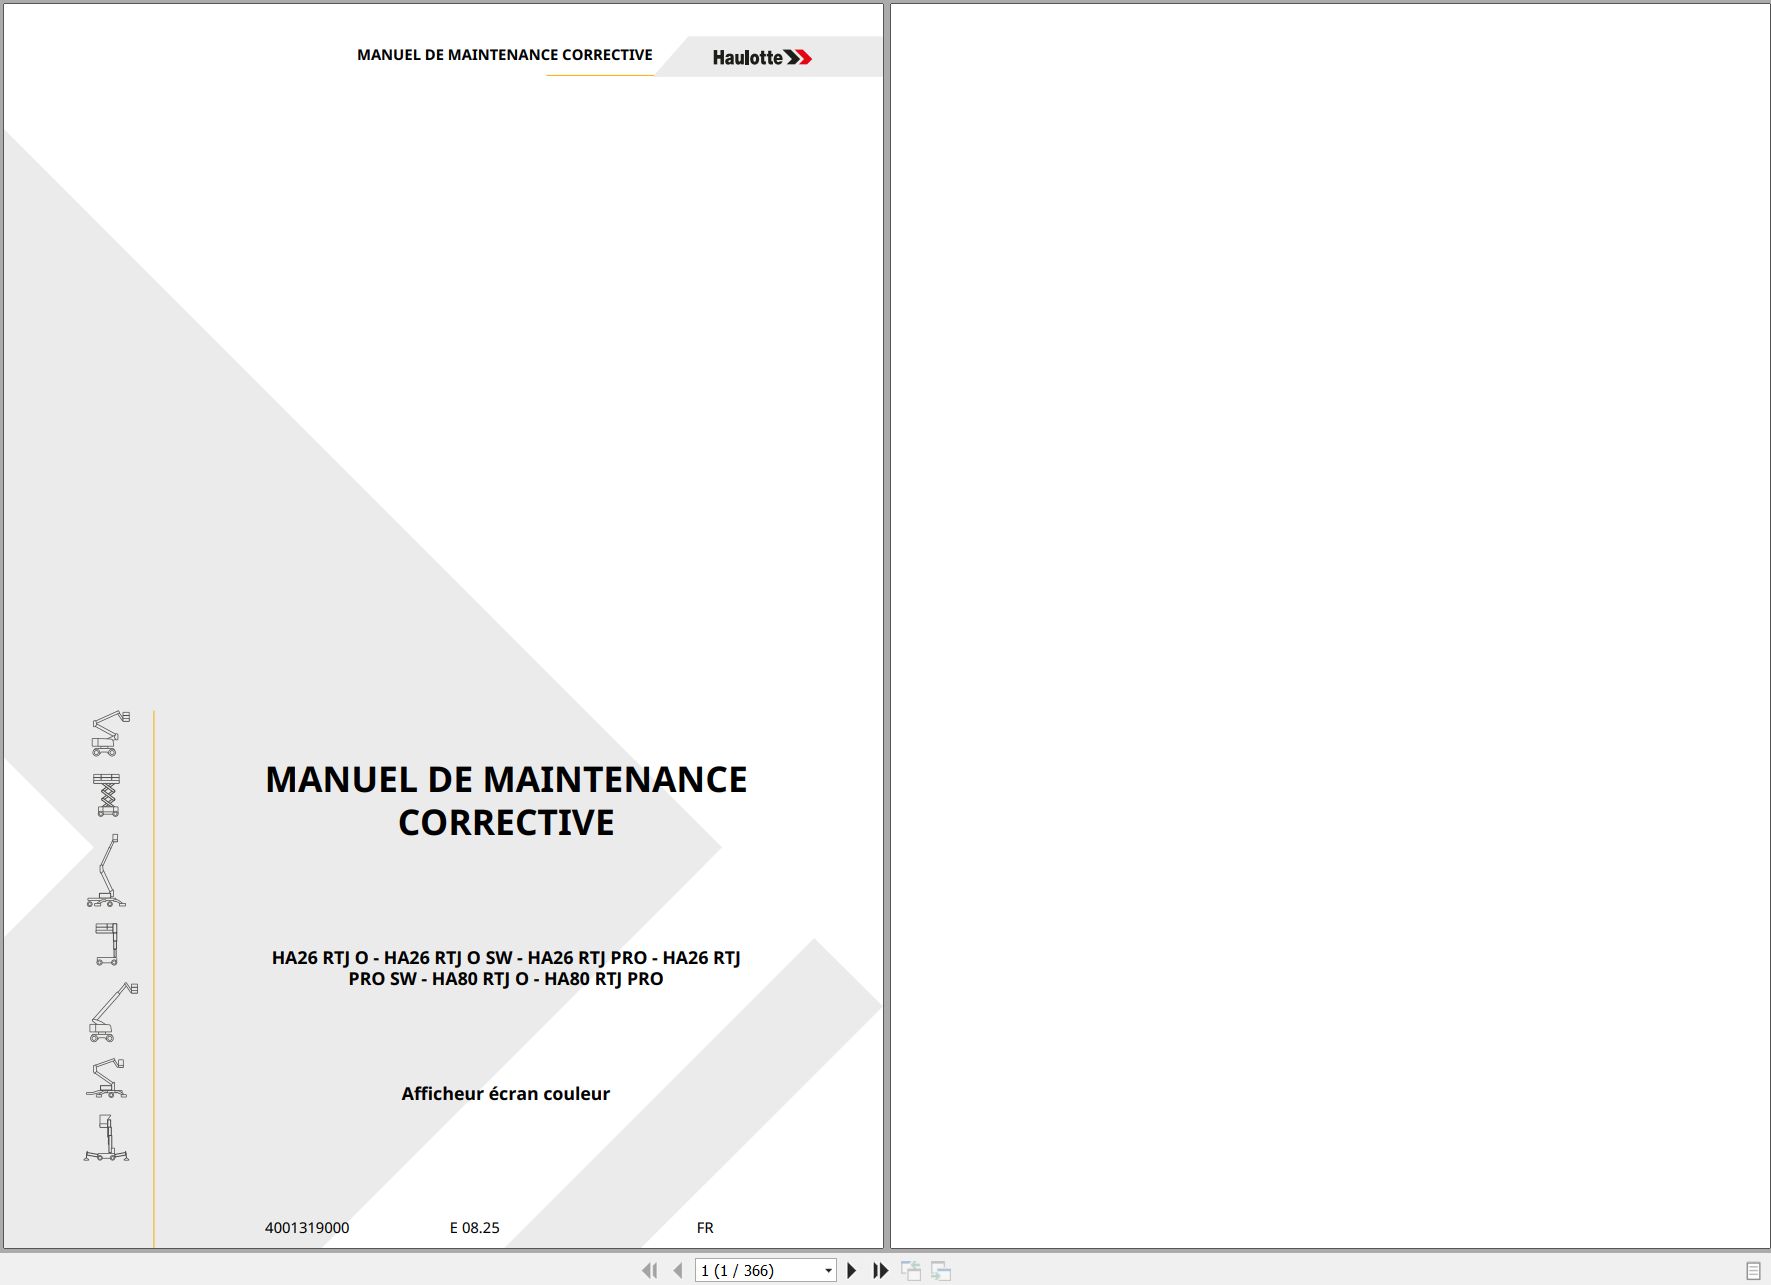Click the model list line starting HA26 RTJ O
Viewport: 1771px width, 1285px height.
(506, 958)
